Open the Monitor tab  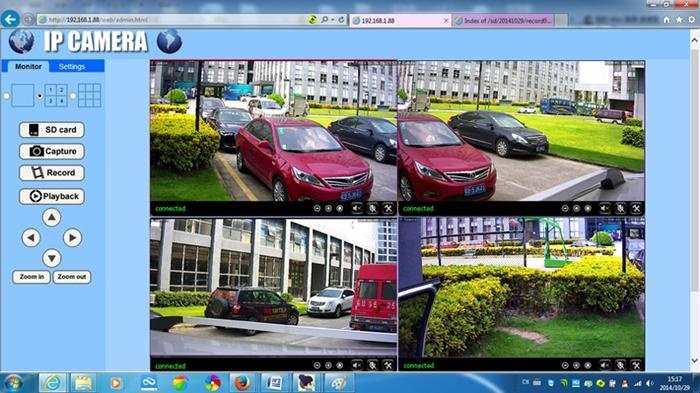28,67
